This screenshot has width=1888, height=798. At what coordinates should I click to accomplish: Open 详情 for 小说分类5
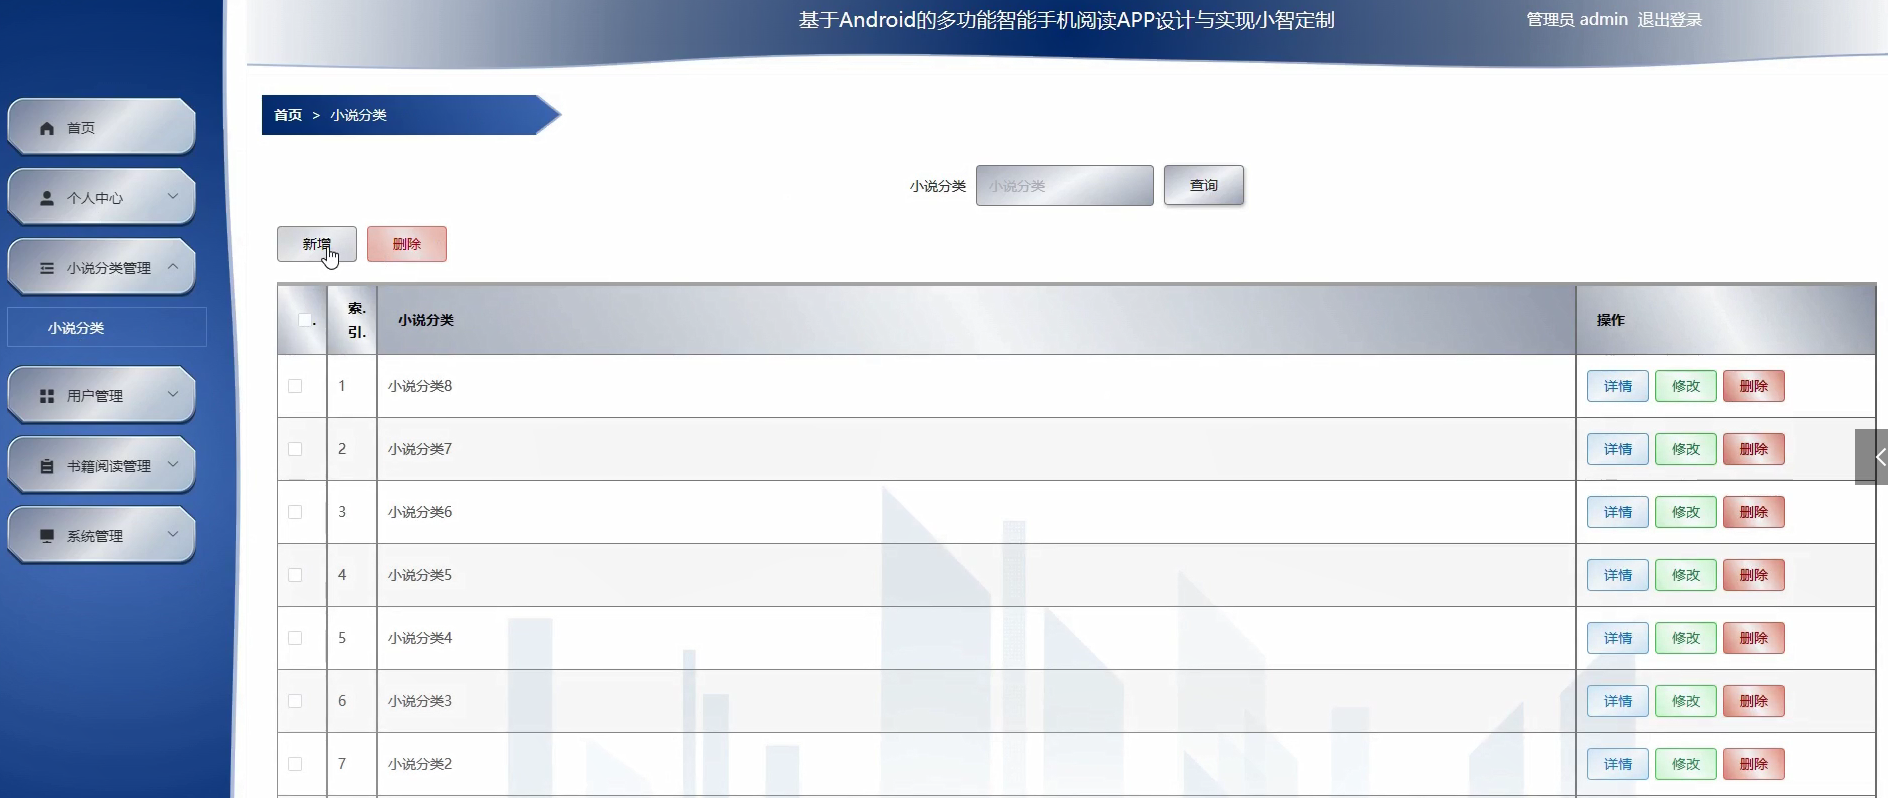pos(1618,575)
